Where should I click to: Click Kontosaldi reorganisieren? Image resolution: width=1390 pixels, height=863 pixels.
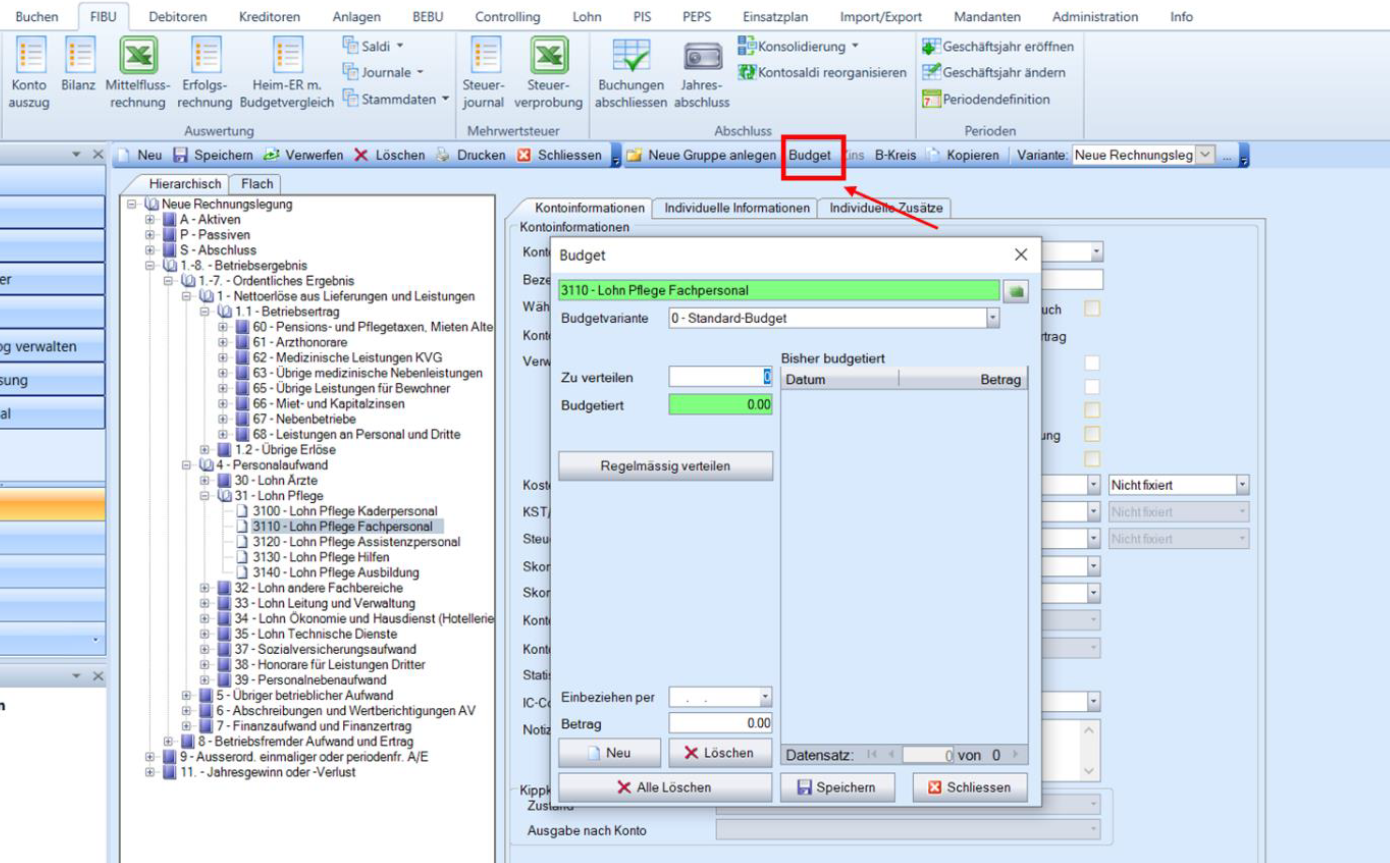tap(822, 72)
